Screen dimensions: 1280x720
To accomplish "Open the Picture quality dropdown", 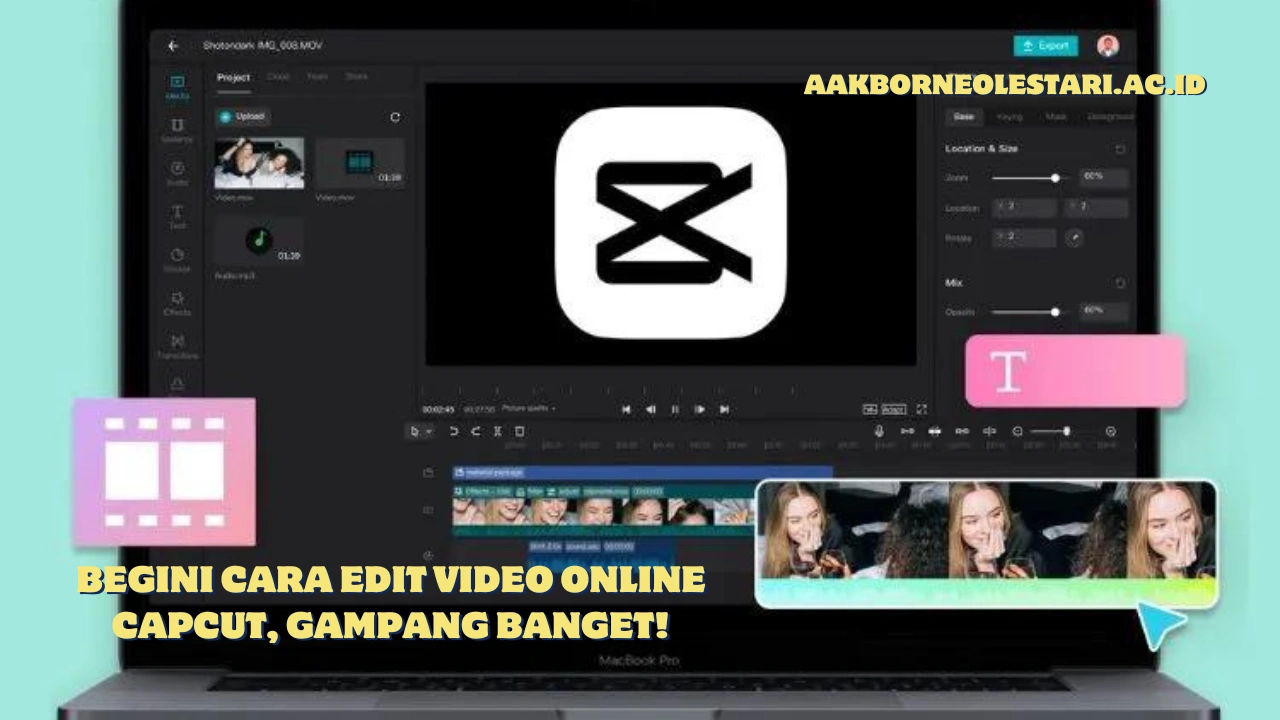I will click(530, 409).
